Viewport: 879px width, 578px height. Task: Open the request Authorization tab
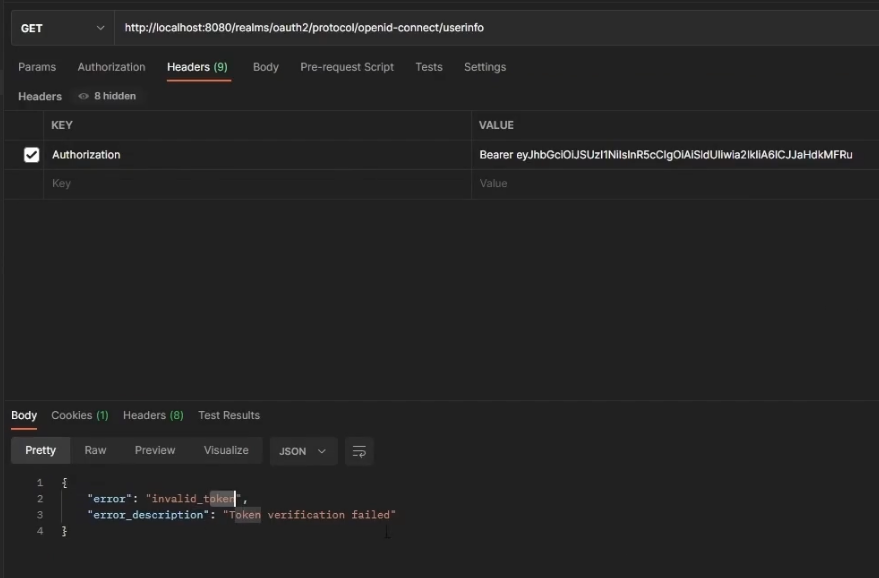pos(111,67)
